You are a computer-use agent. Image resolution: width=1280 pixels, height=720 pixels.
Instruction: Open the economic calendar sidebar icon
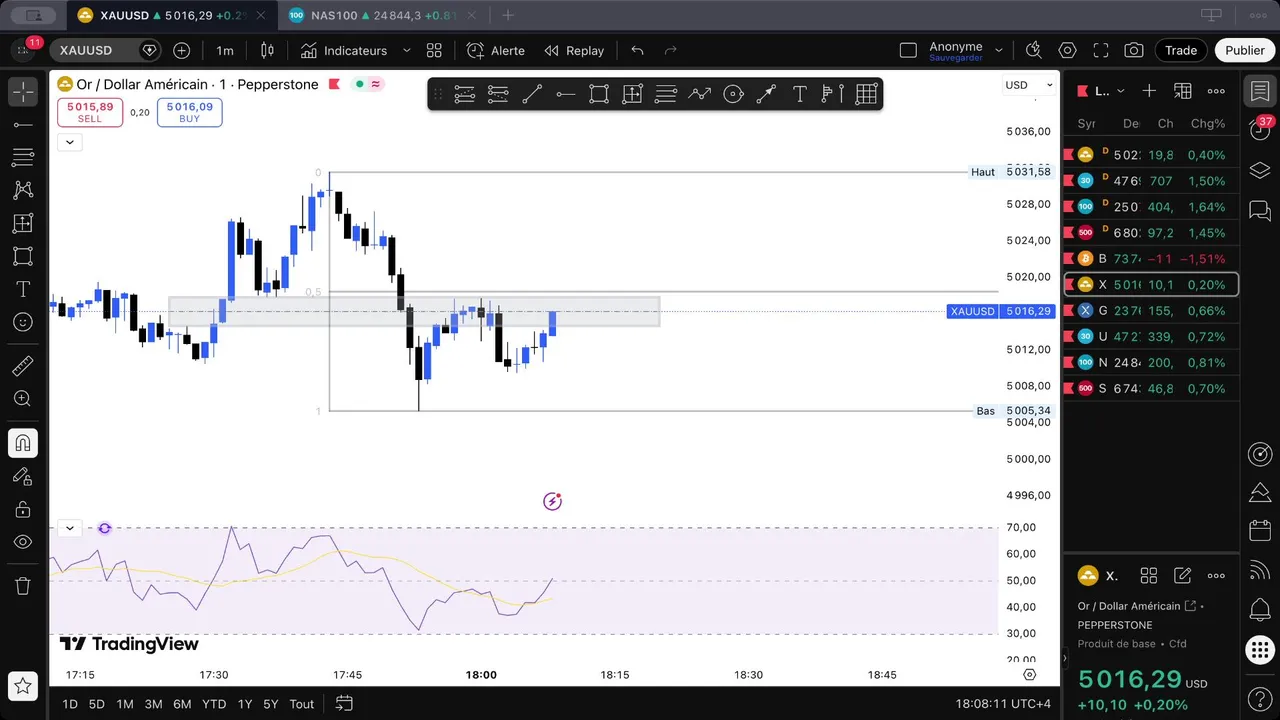(1260, 530)
